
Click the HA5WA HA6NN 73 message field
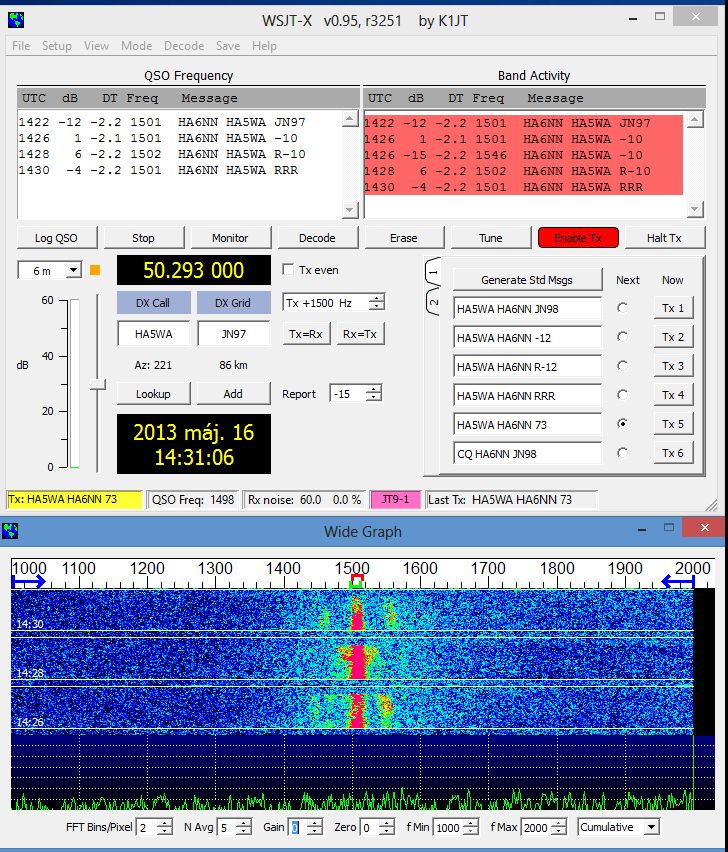(x=528, y=424)
